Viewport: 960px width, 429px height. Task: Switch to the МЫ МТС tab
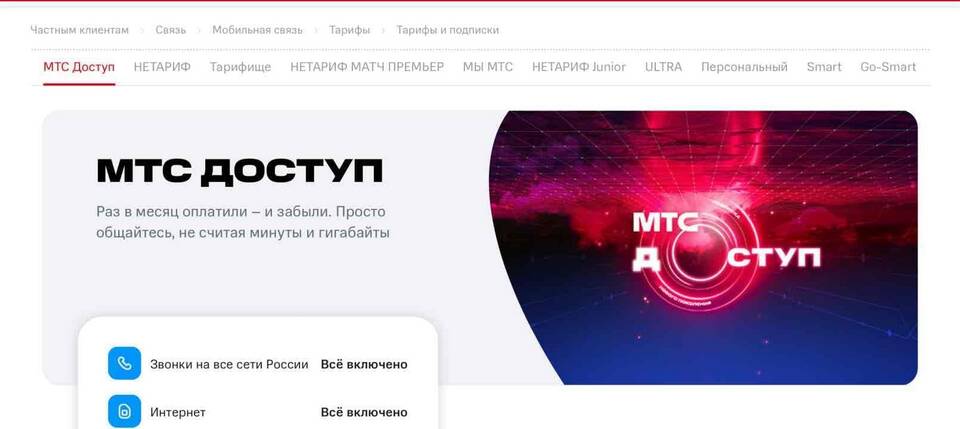click(488, 67)
